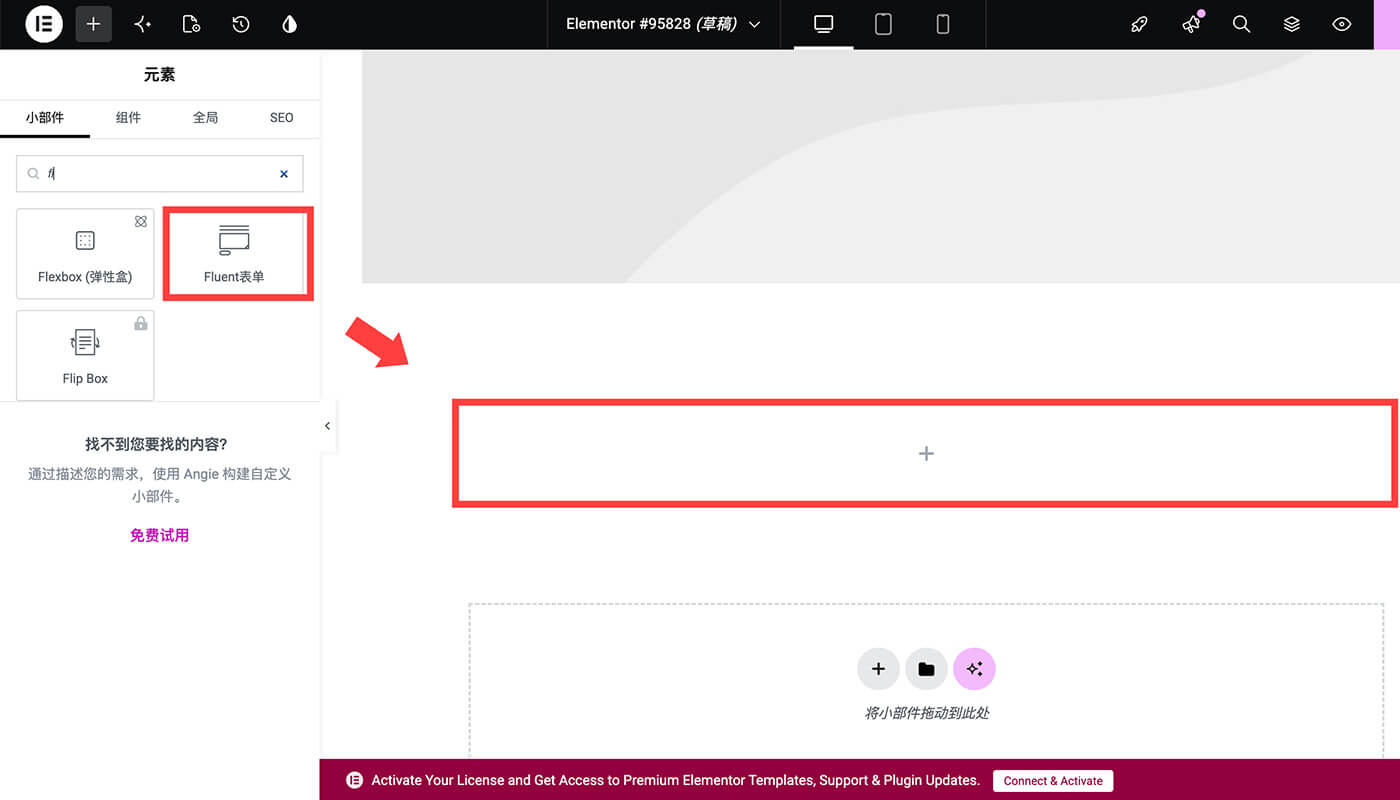Open the template library folder button
This screenshot has width=1400, height=800.
(926, 669)
